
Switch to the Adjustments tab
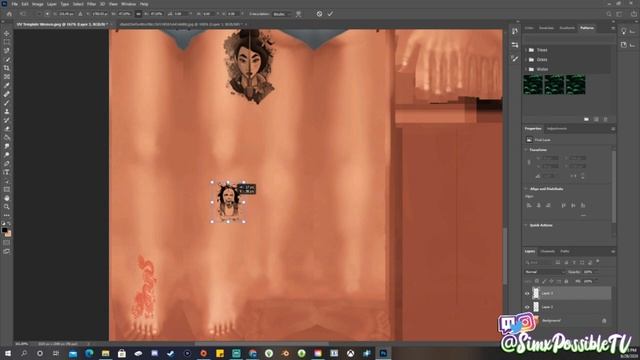point(557,129)
